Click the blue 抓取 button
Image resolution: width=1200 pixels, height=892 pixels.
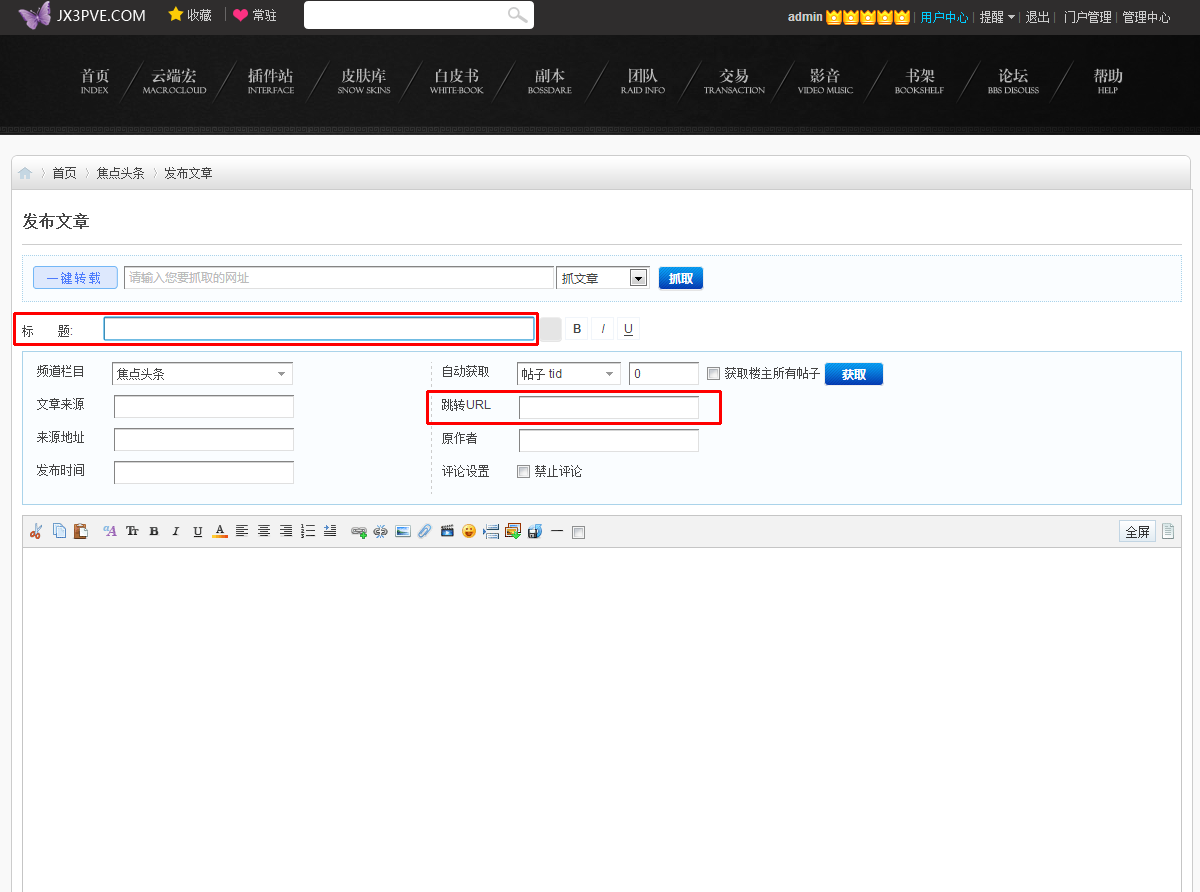pos(680,278)
